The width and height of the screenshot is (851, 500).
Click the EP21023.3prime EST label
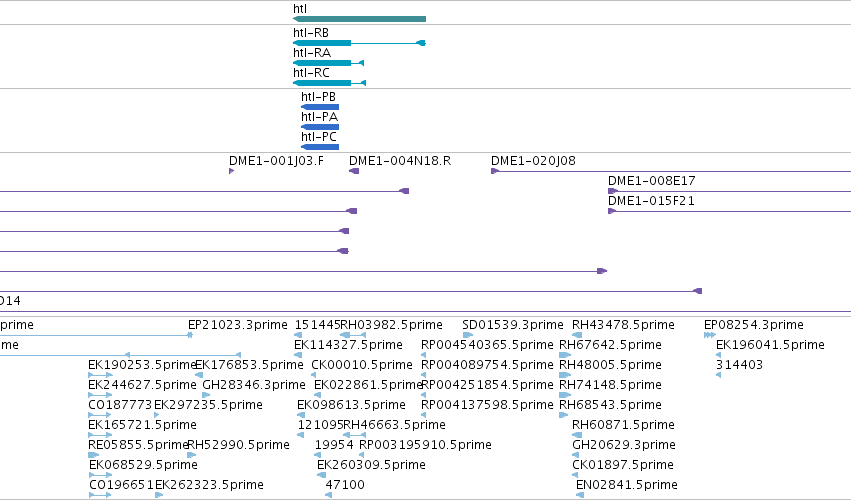pyautogui.click(x=238, y=325)
